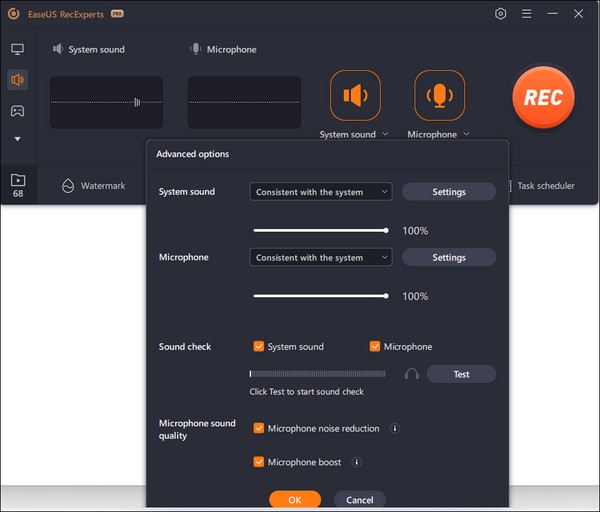Minimize the RecExperts window
Viewport: 600px width, 512px height.
(552, 14)
